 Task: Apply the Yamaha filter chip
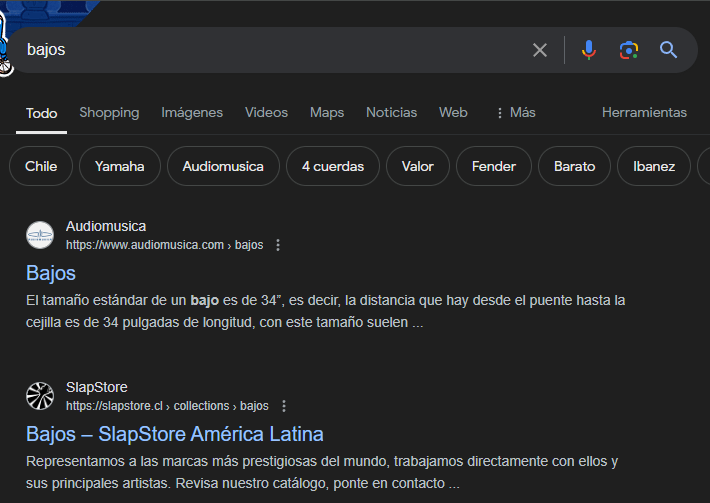[120, 166]
